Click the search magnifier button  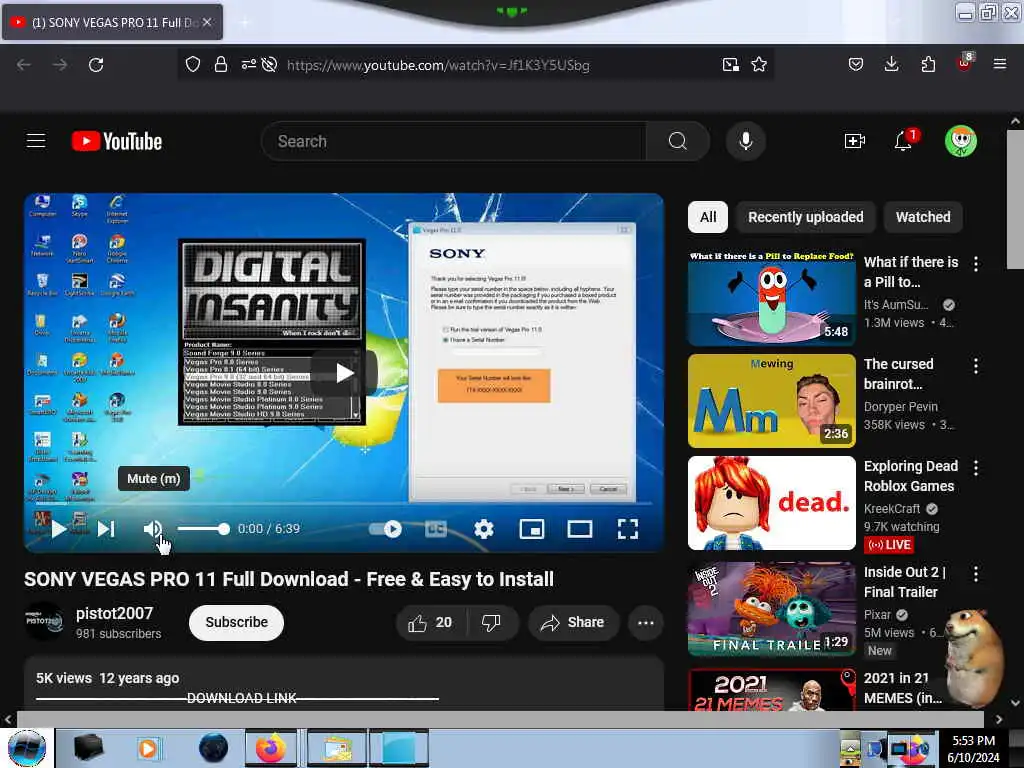(x=678, y=141)
